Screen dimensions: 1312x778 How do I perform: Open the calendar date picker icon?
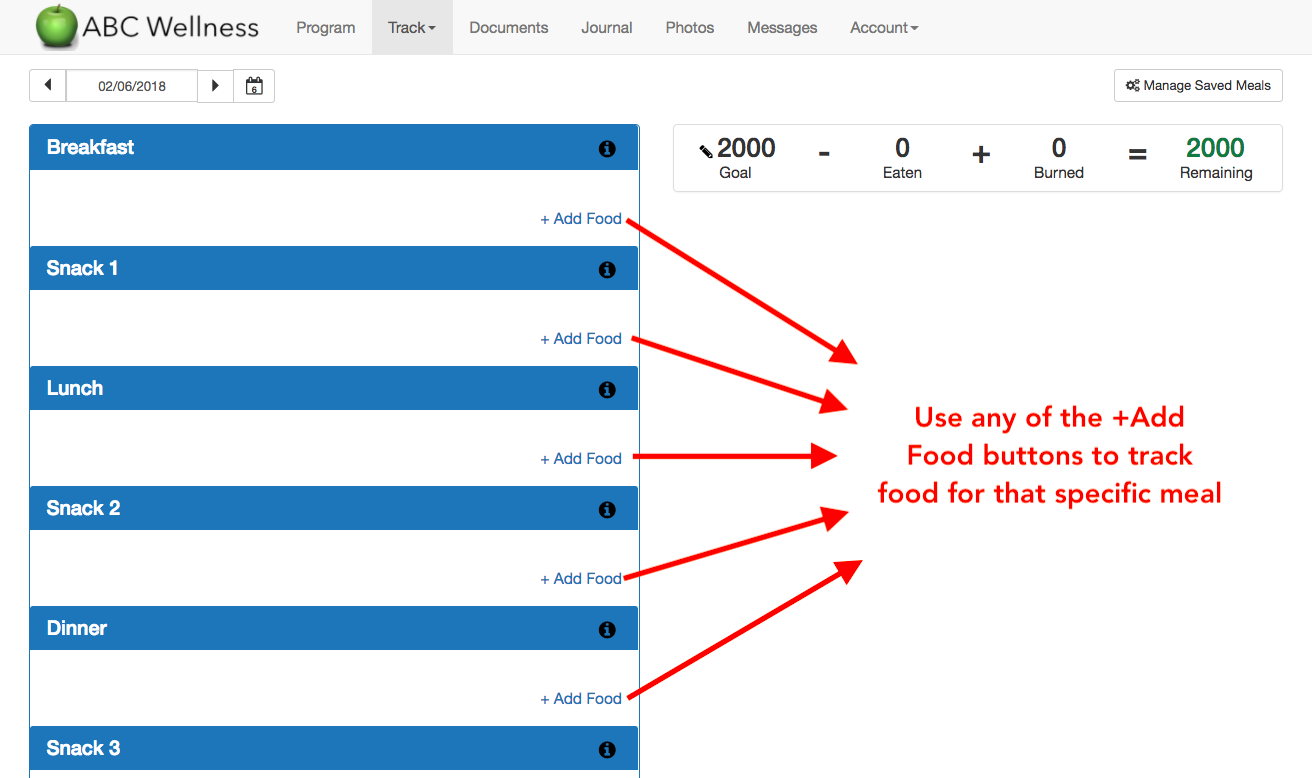[254, 86]
